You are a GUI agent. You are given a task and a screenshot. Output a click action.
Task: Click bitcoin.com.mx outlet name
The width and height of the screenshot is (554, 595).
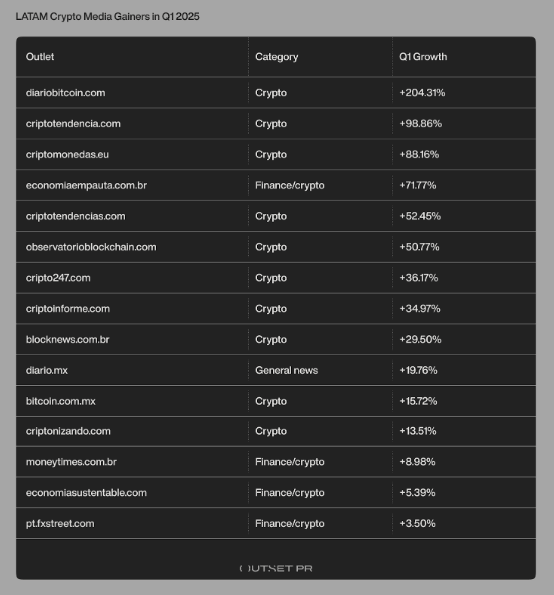tap(61, 401)
